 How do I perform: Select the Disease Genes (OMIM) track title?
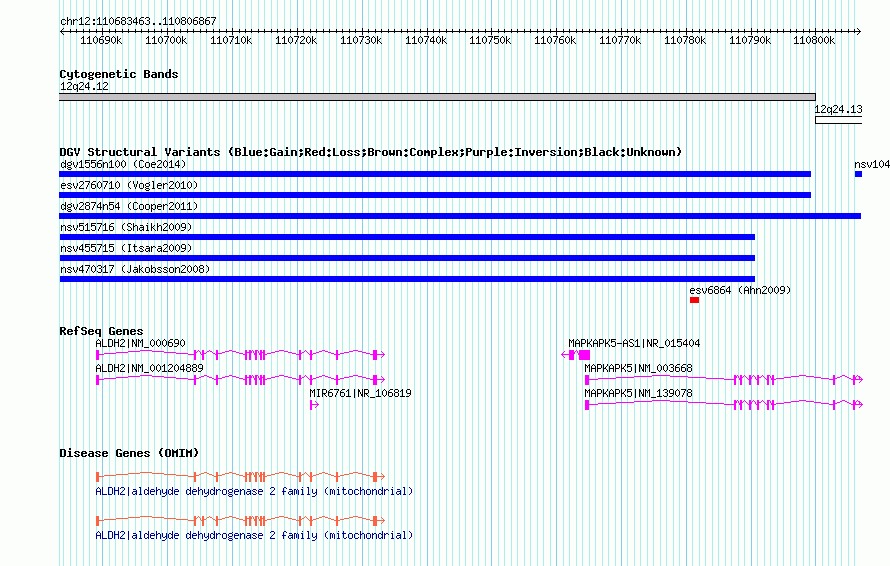coord(129,453)
